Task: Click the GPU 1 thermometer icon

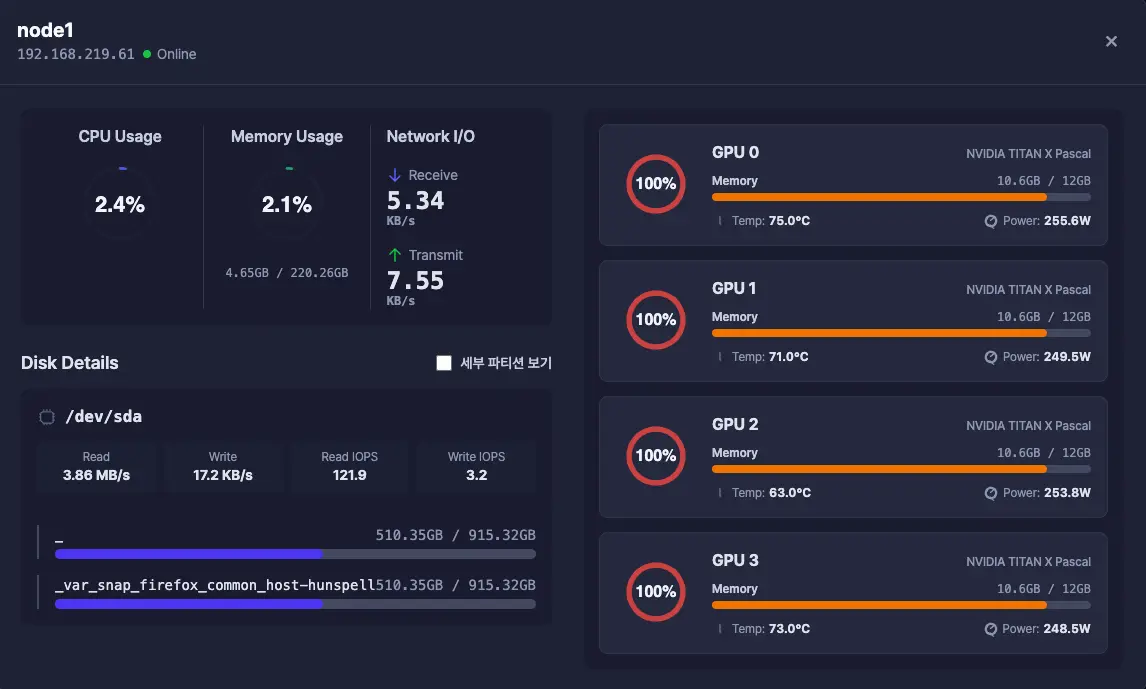Action: click(x=720, y=357)
